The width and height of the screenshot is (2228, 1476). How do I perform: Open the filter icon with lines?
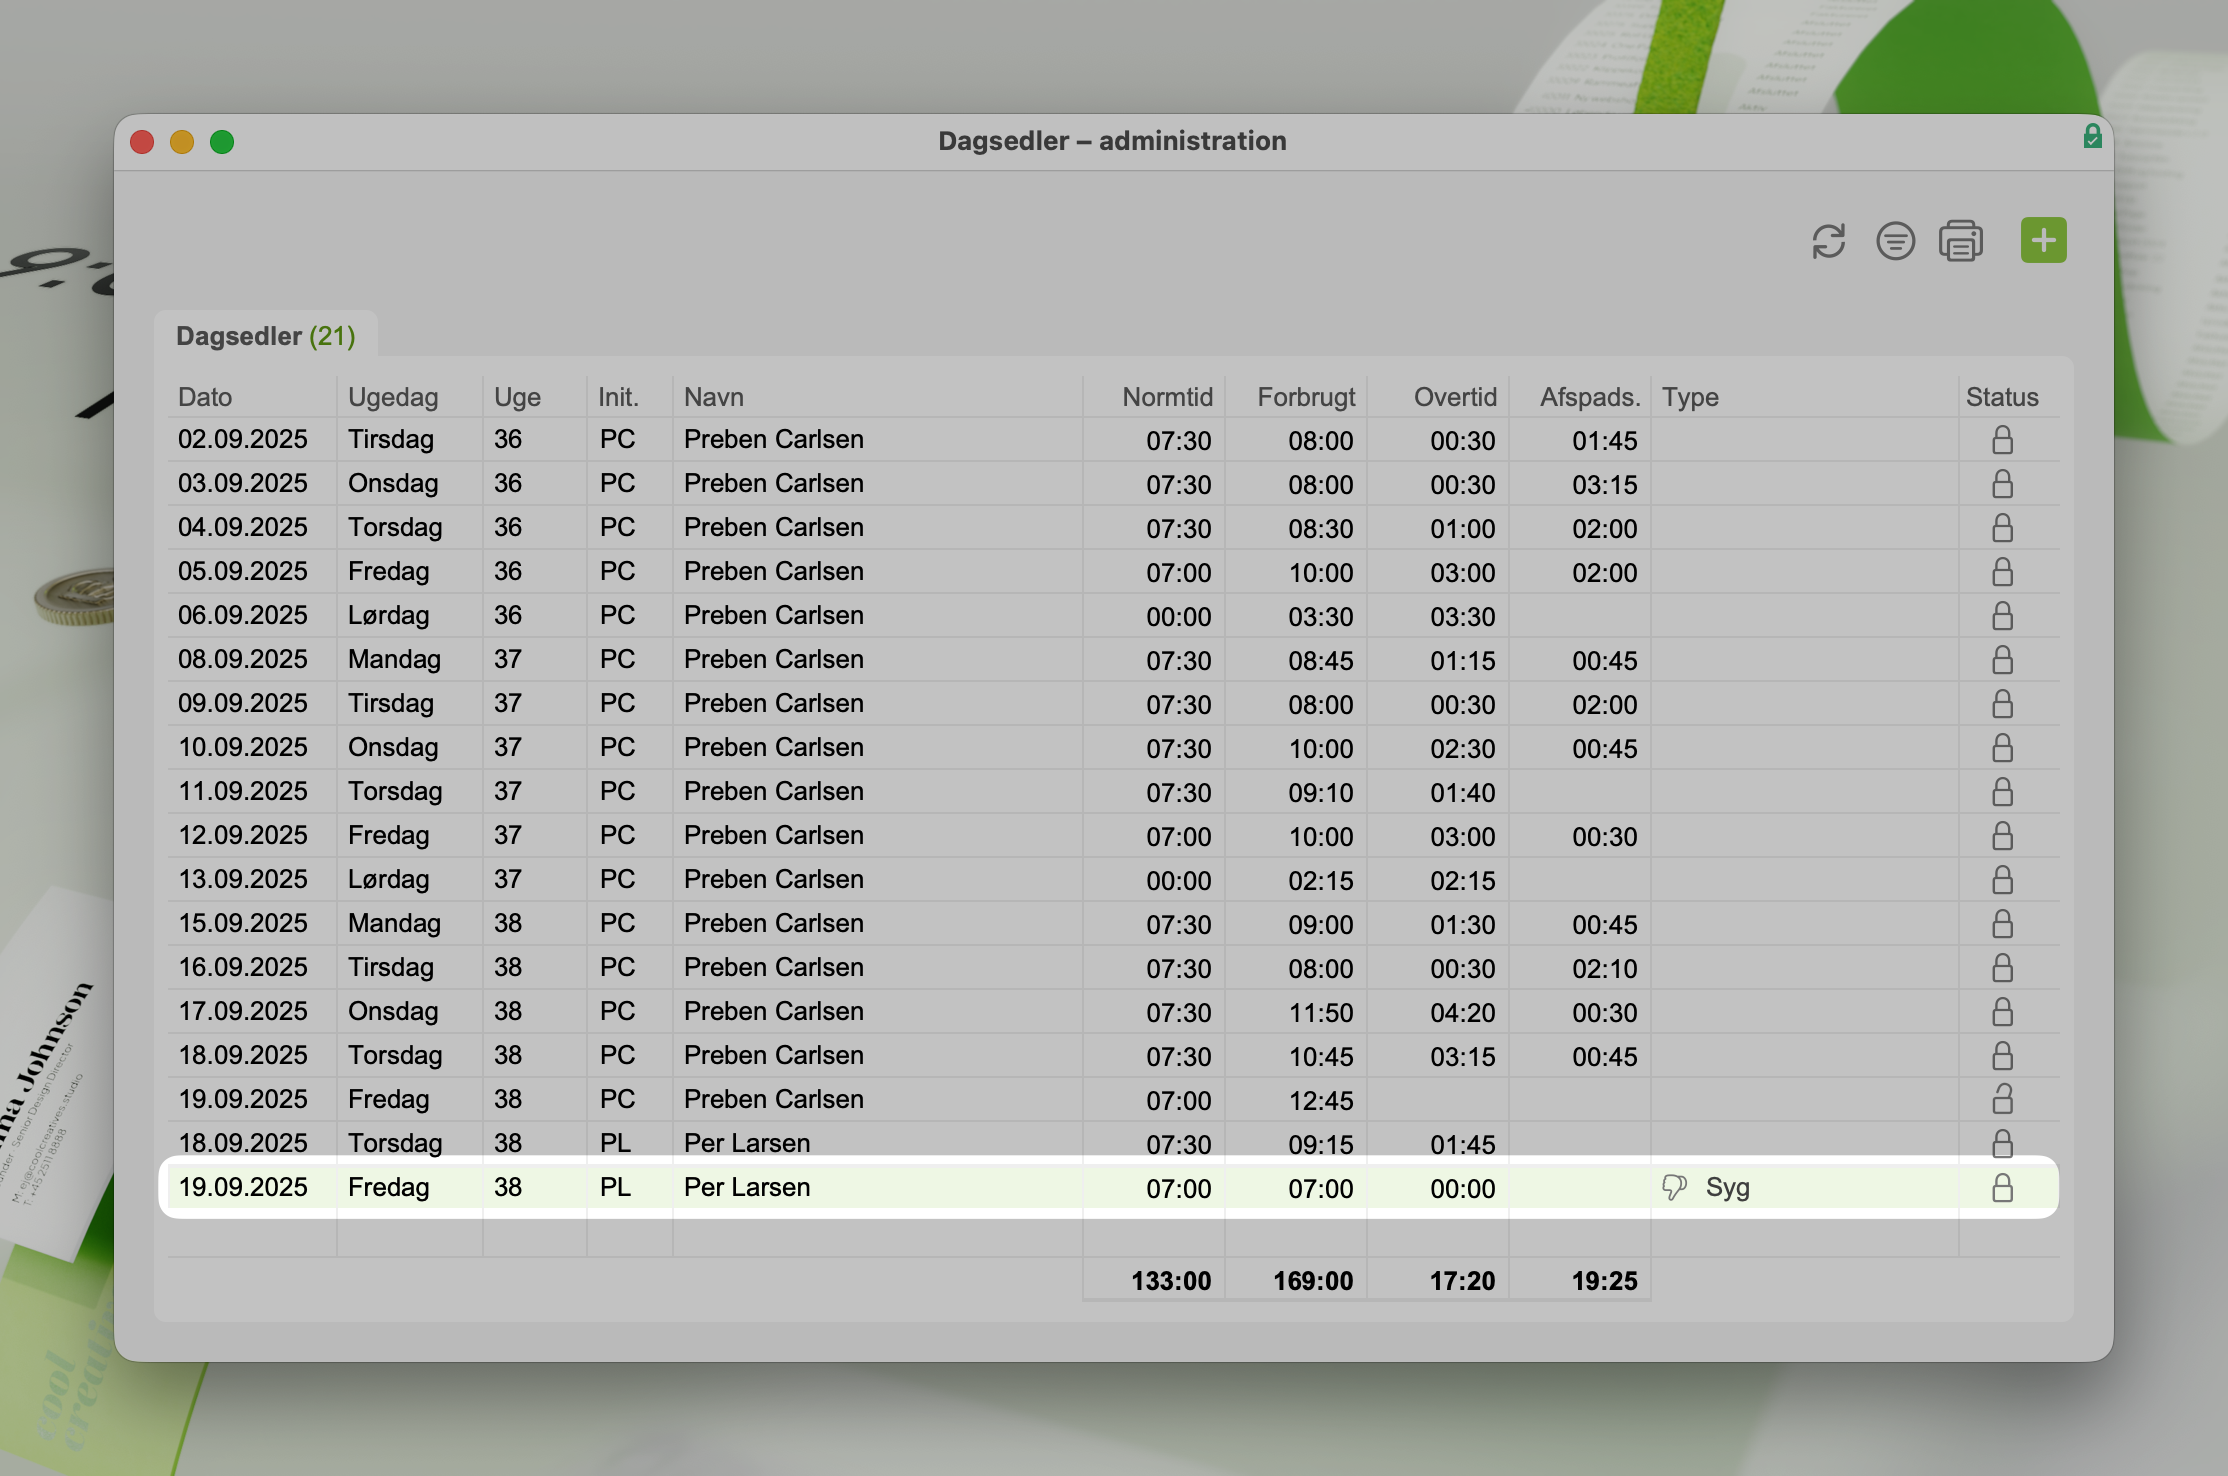pos(1895,241)
